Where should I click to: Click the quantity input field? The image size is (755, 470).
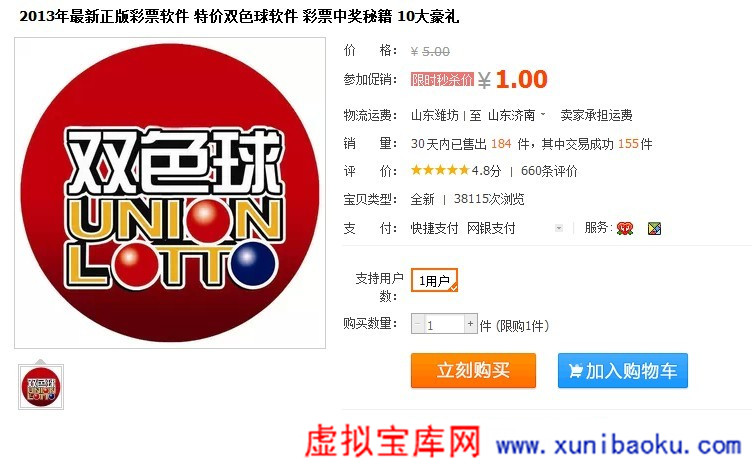[x=444, y=324]
